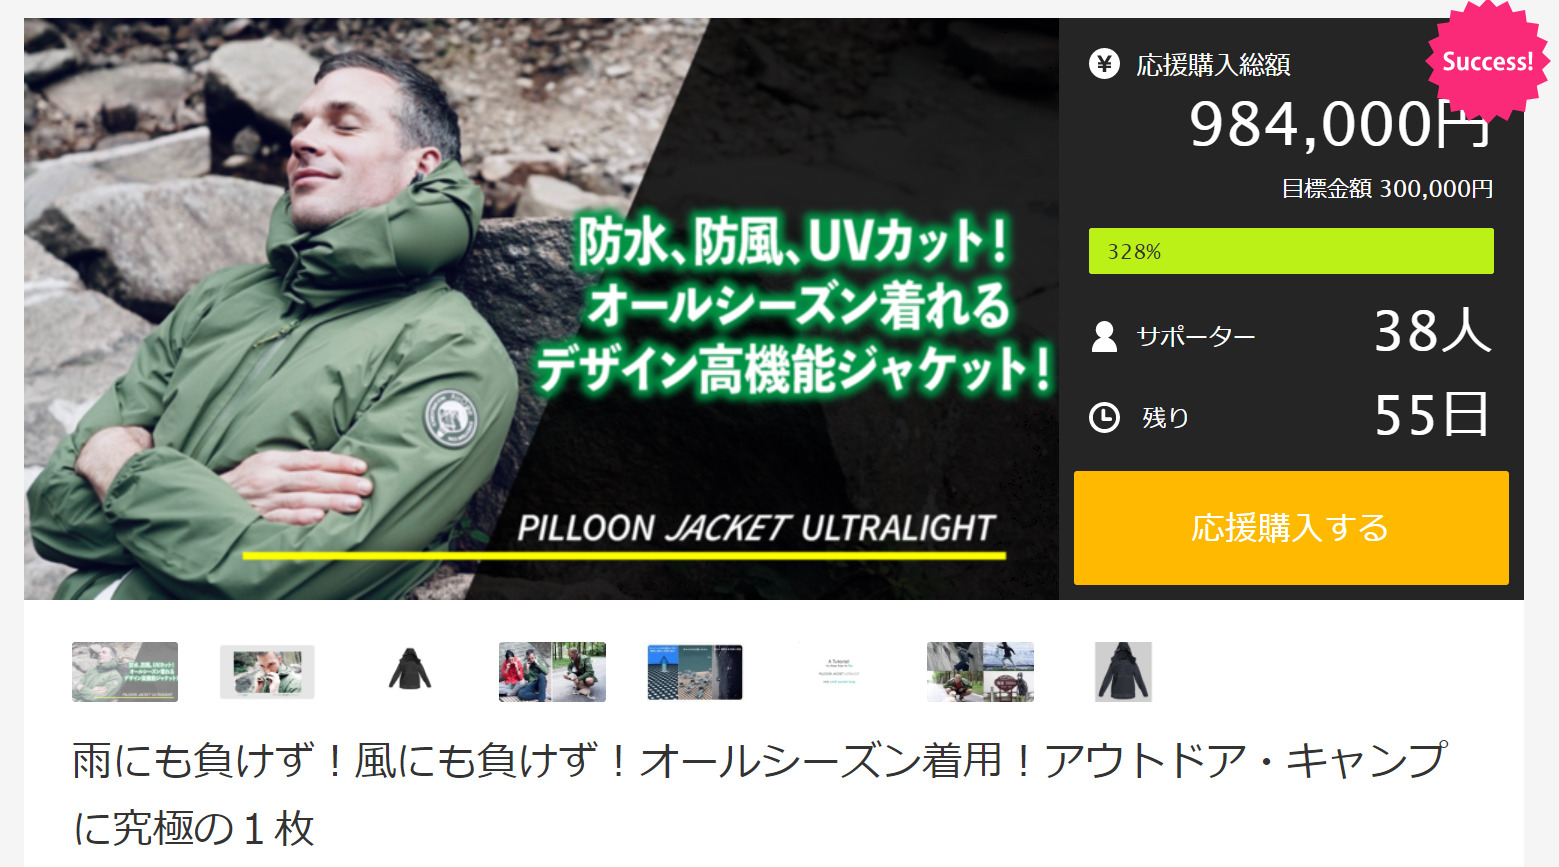Click the yen icon beside 応援購入総額
The height and width of the screenshot is (867, 1559).
coord(1104,65)
